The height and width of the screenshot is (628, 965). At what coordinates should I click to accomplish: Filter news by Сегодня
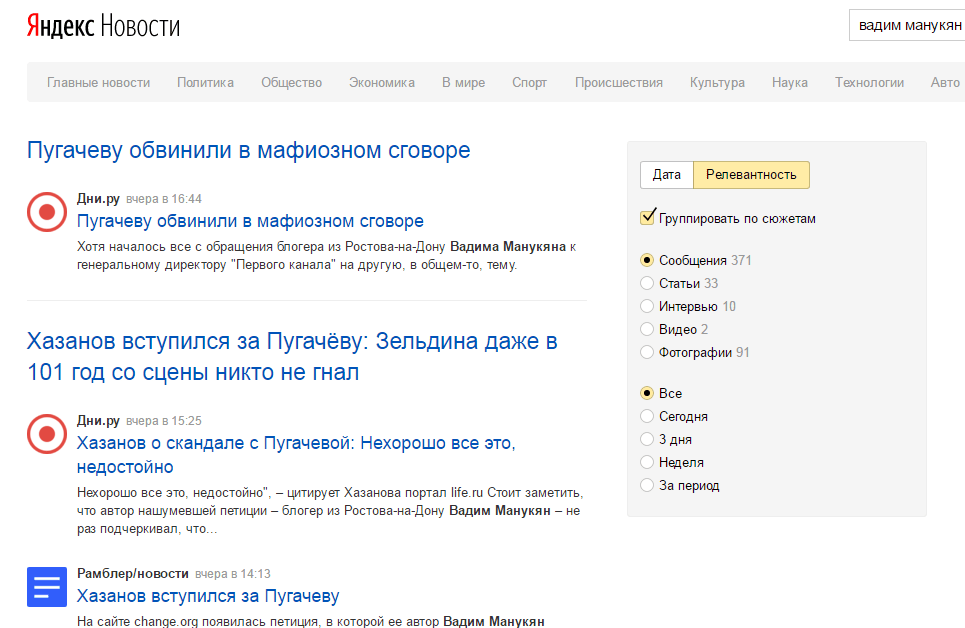pos(647,417)
